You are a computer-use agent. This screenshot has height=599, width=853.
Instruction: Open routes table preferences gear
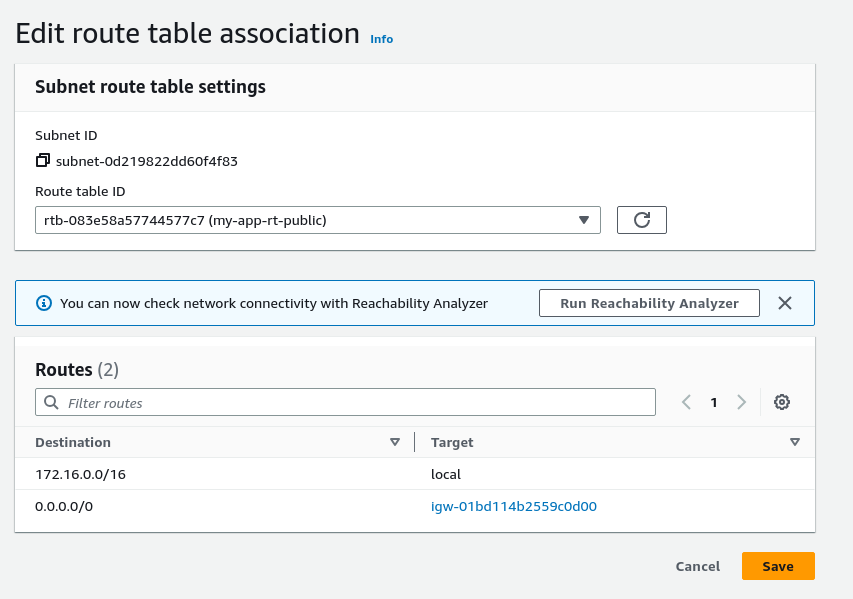click(x=782, y=402)
